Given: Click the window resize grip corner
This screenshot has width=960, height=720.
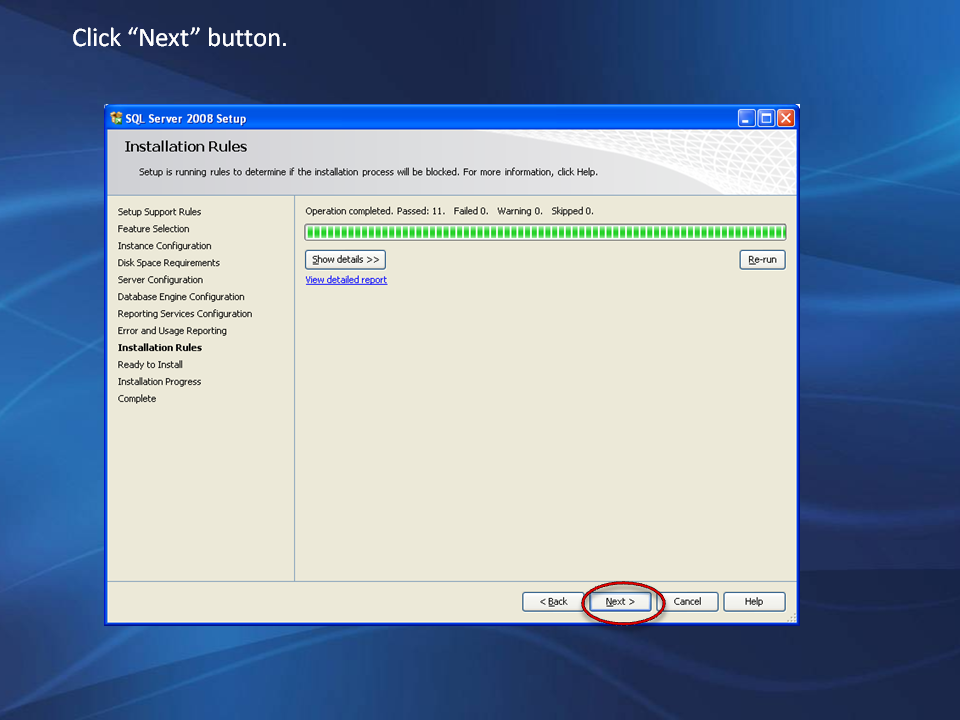Looking at the screenshot, I should 791,618.
